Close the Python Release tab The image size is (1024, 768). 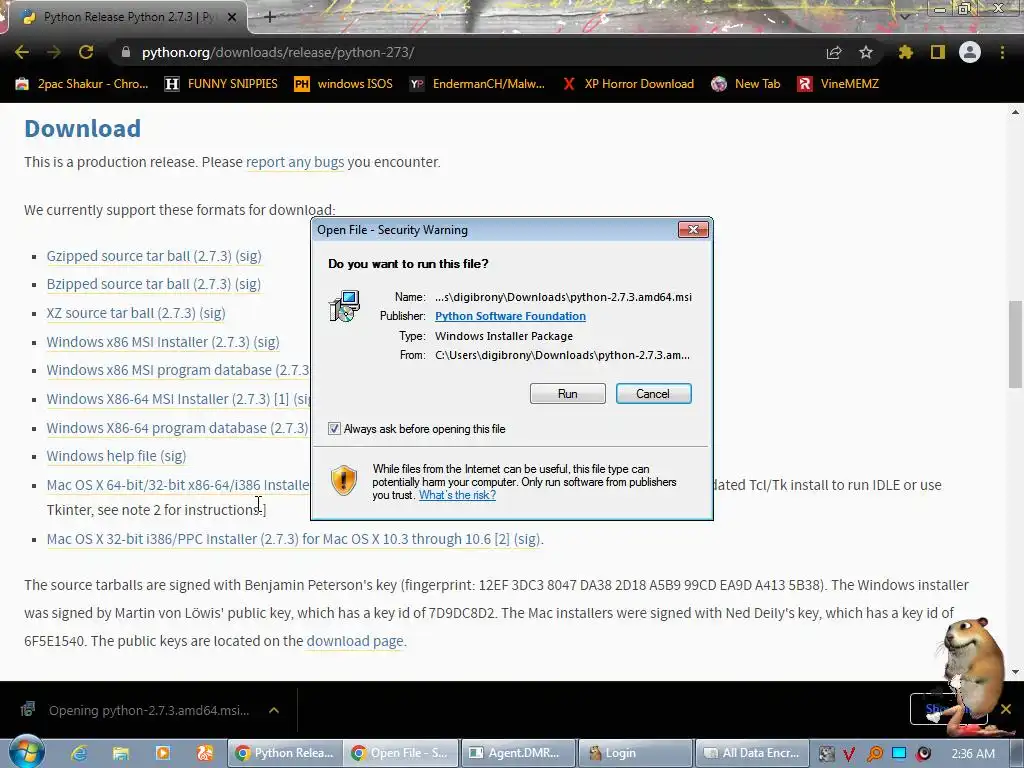[x=232, y=17]
